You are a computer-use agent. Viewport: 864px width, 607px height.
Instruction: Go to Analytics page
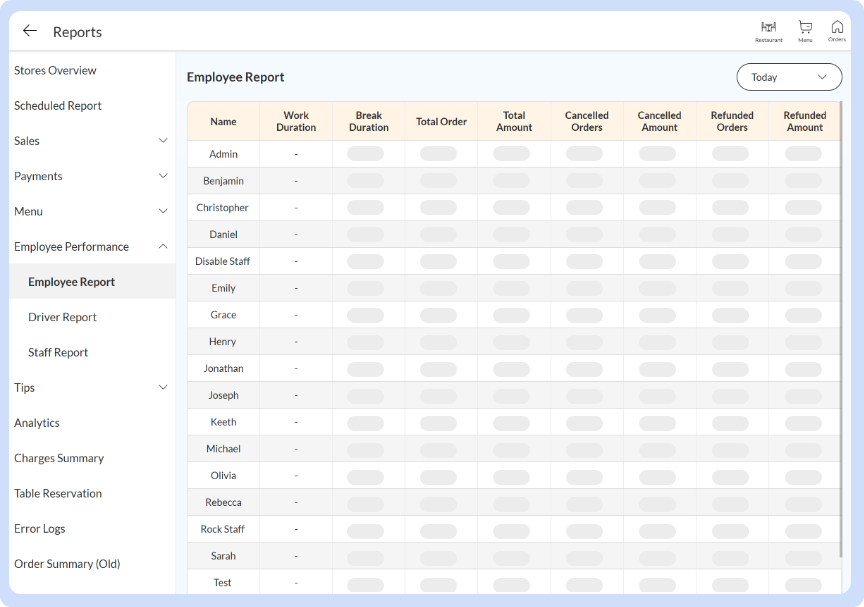click(x=37, y=423)
